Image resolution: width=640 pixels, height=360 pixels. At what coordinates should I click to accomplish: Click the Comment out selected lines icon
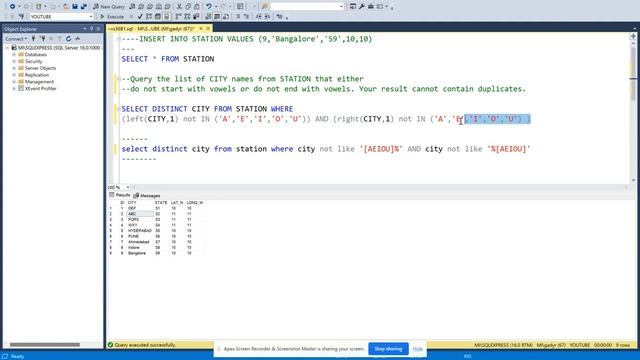[x=238, y=17]
